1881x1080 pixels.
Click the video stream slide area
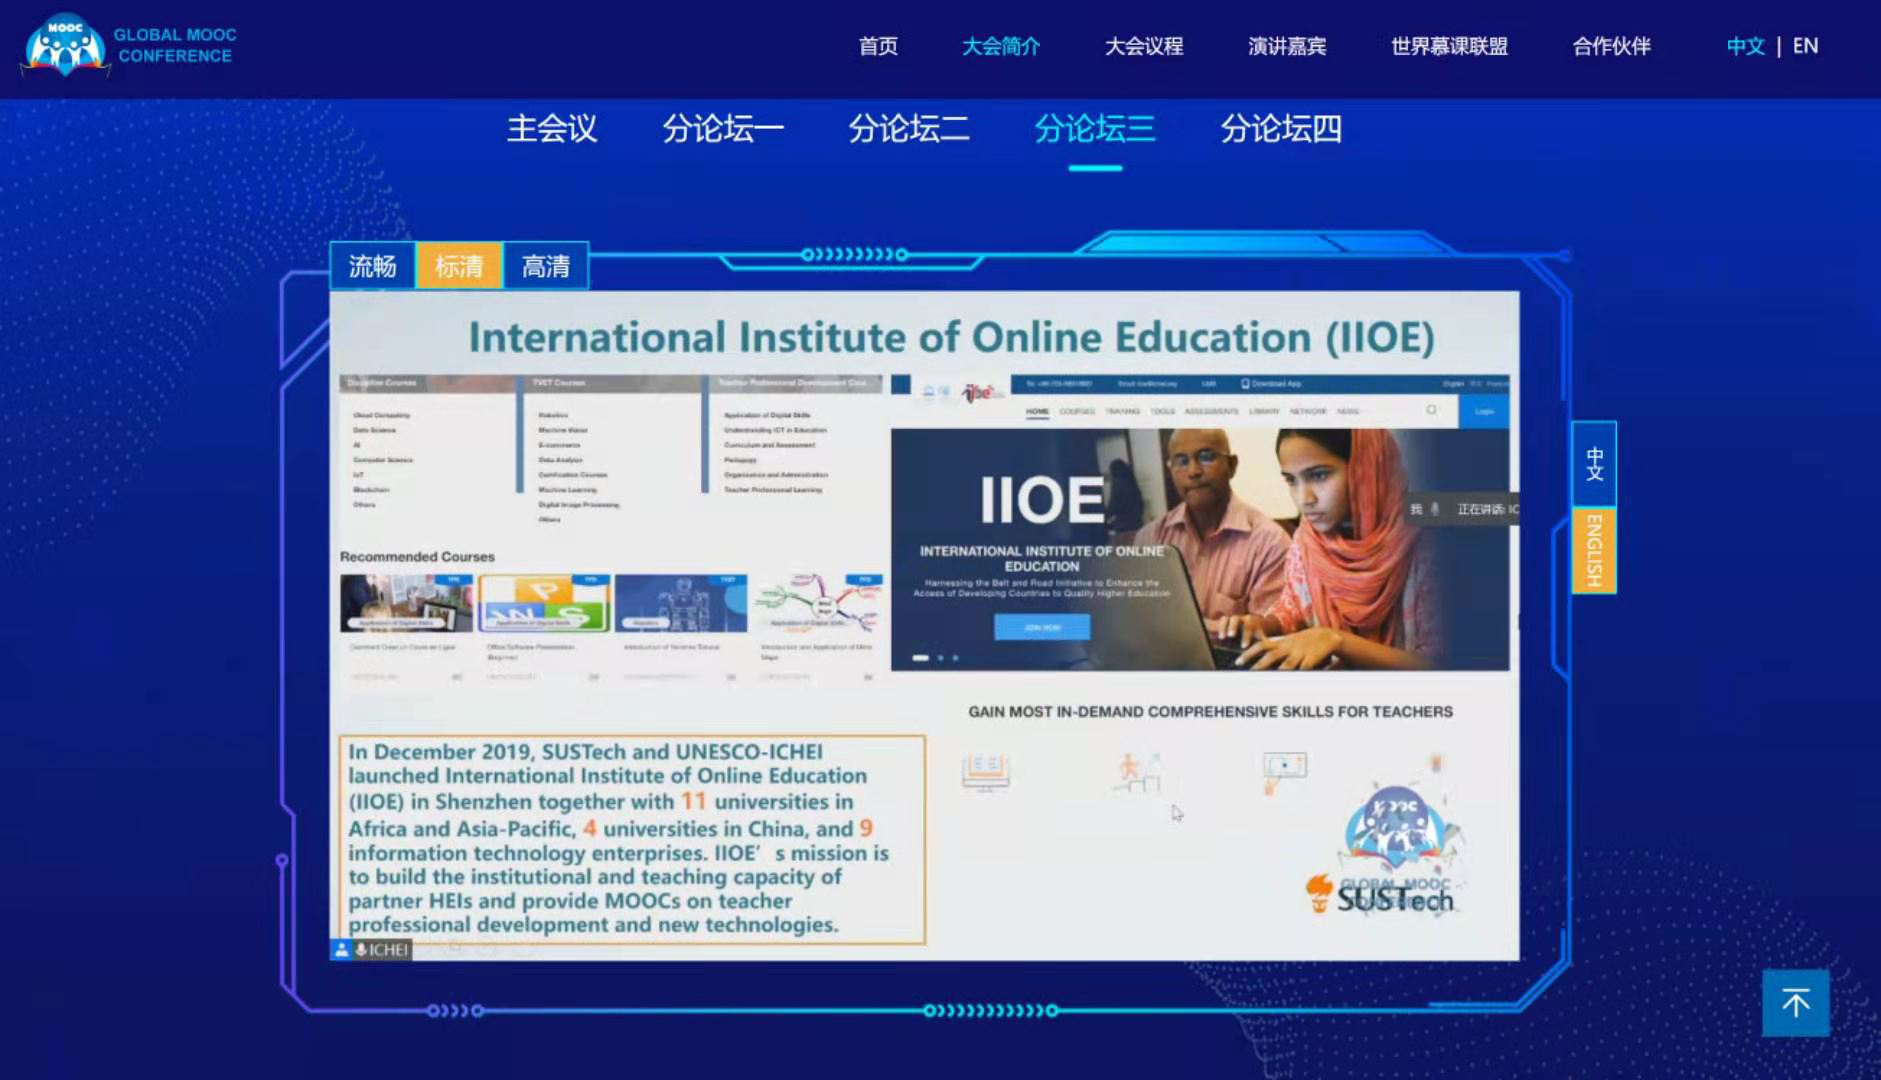(924, 626)
